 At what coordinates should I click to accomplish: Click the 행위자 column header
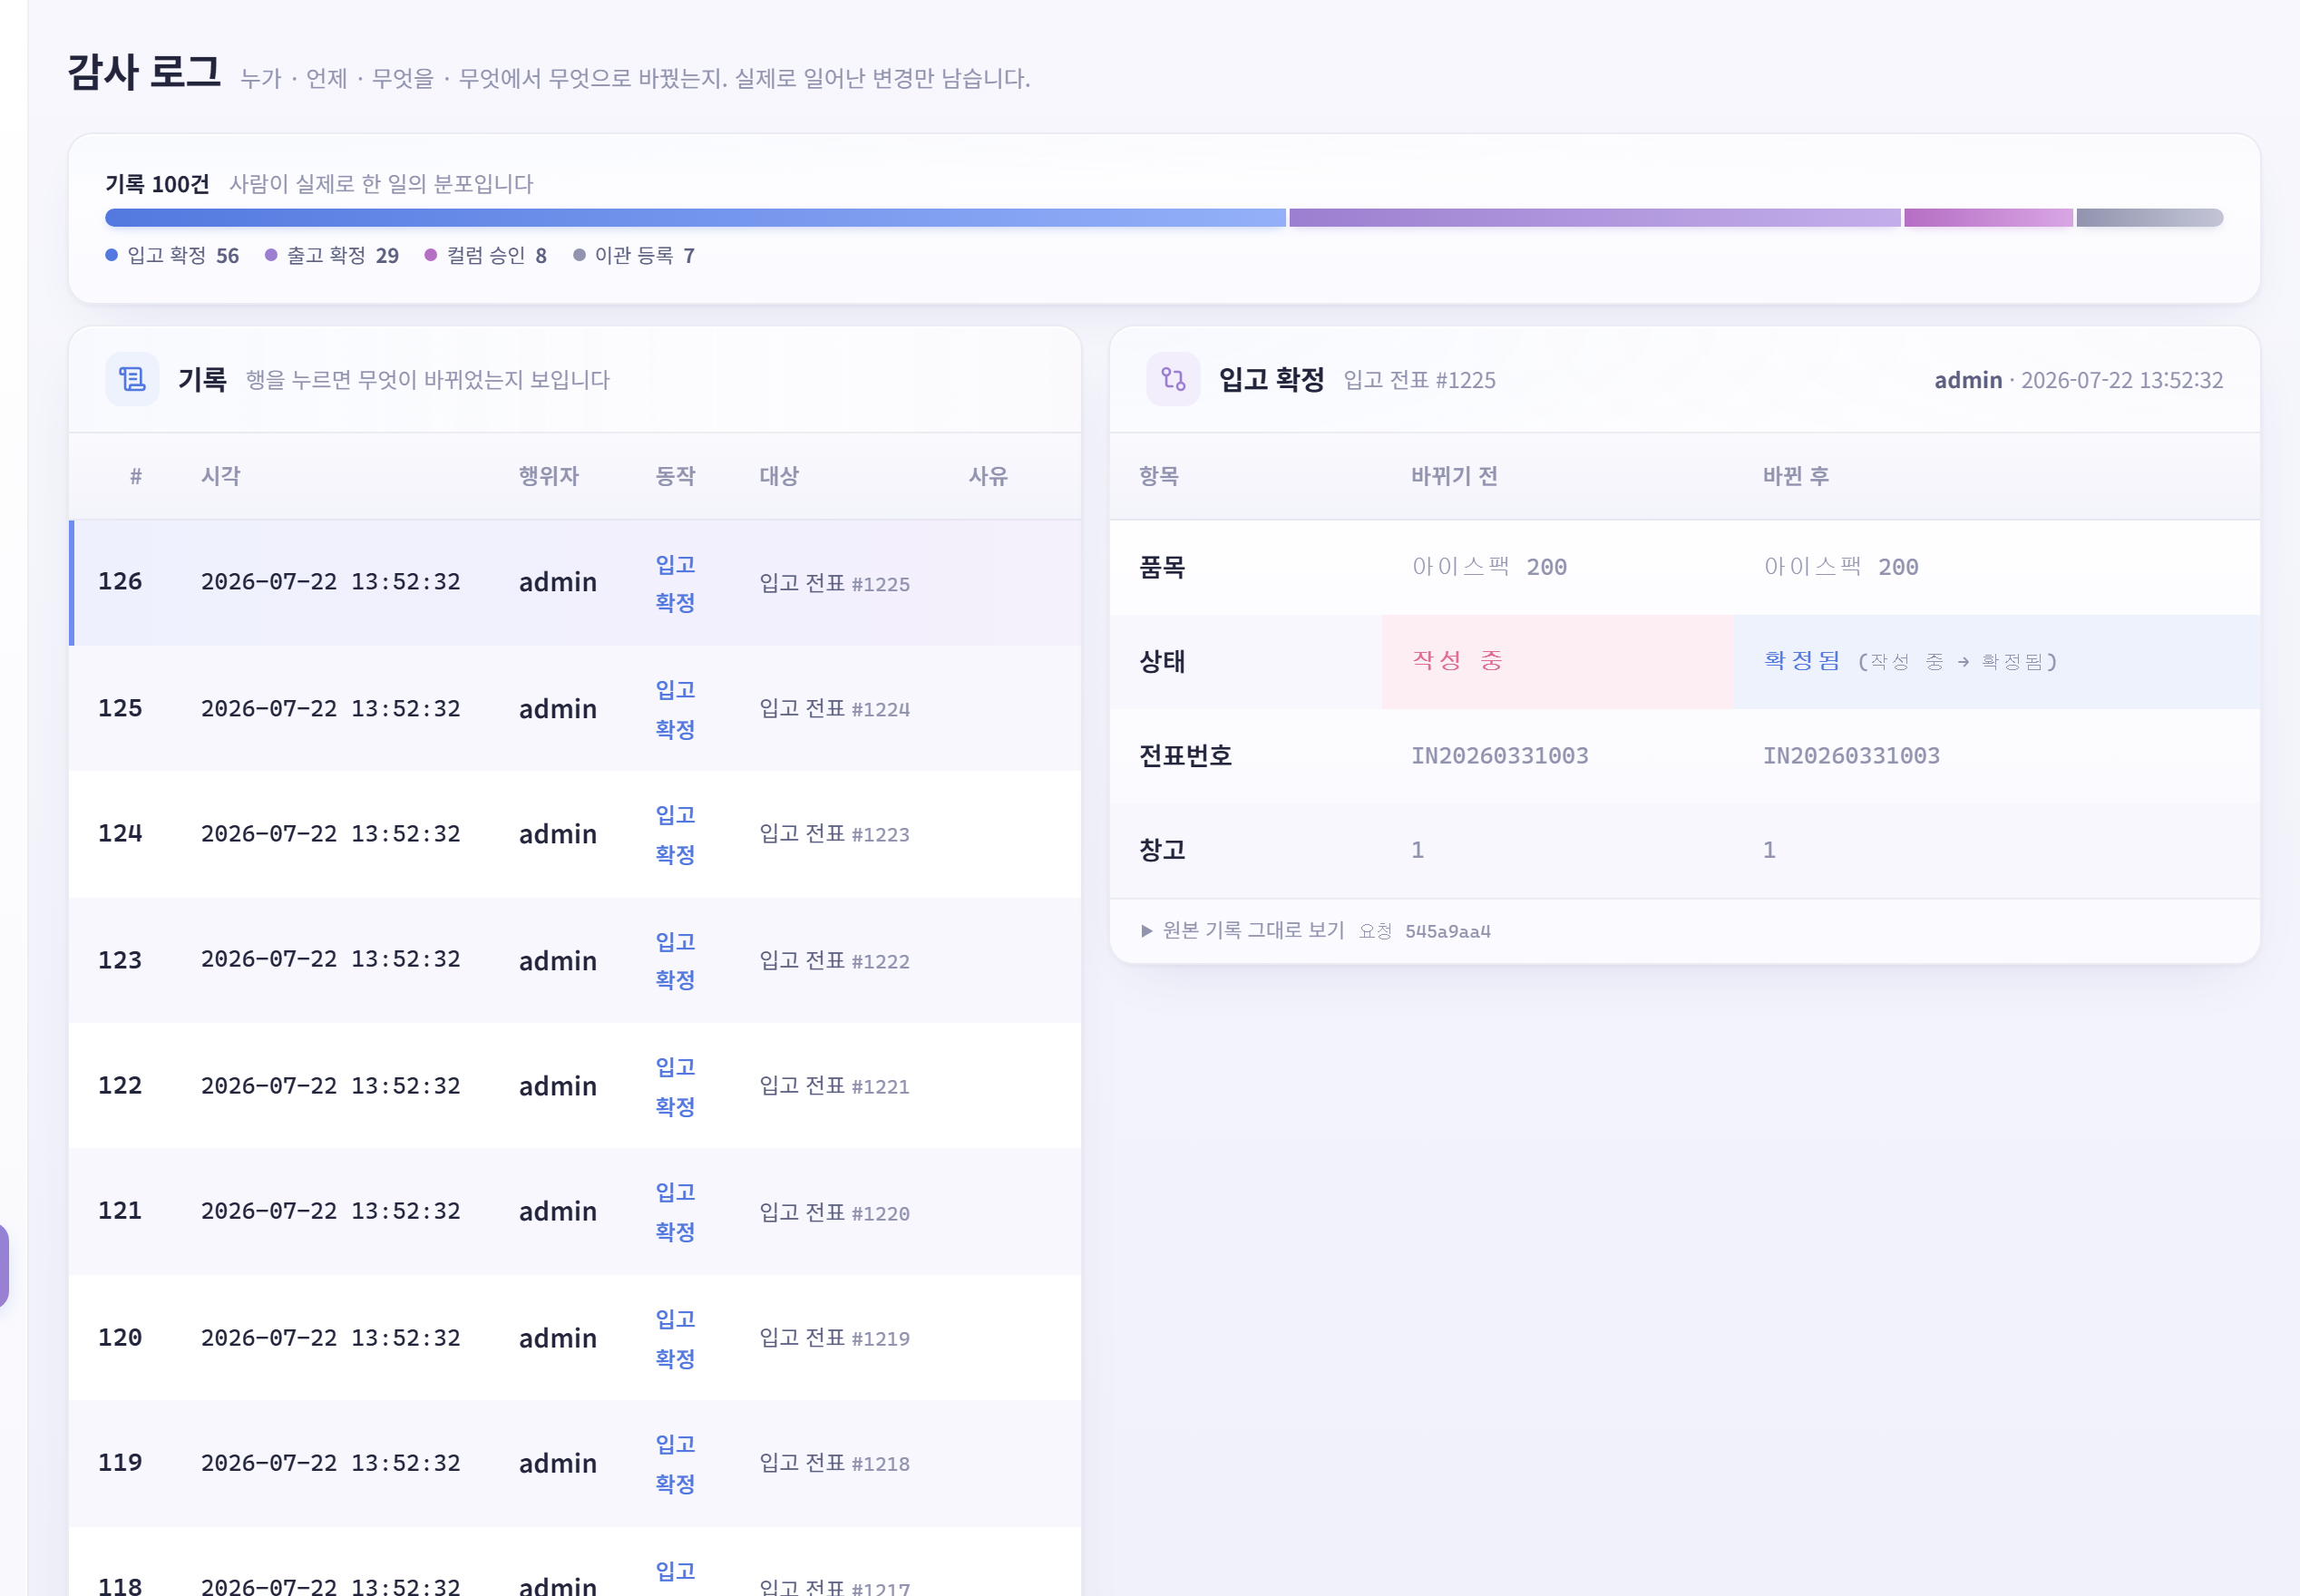coord(549,476)
